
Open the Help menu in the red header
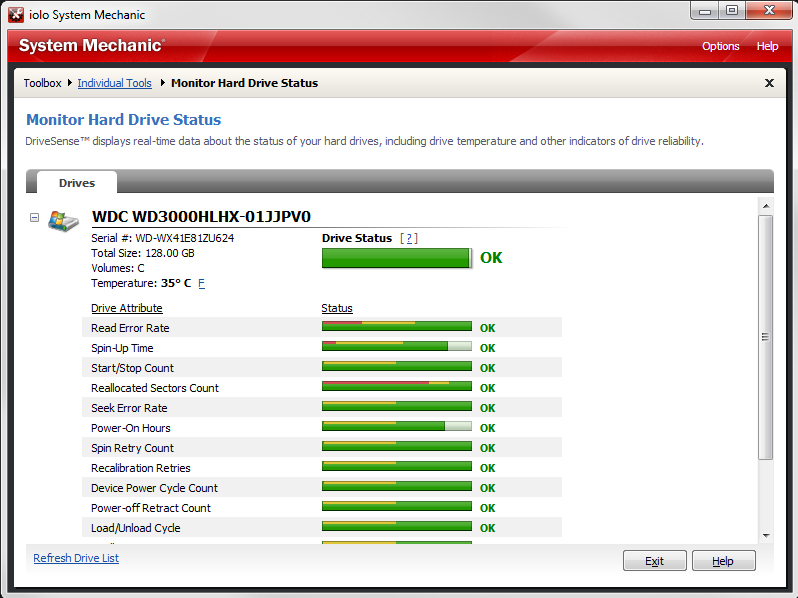tap(767, 46)
